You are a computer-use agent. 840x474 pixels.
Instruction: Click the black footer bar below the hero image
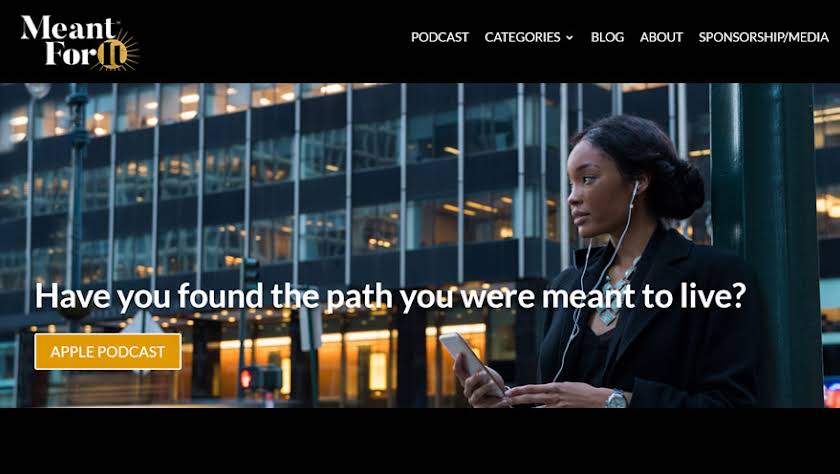[420, 441]
